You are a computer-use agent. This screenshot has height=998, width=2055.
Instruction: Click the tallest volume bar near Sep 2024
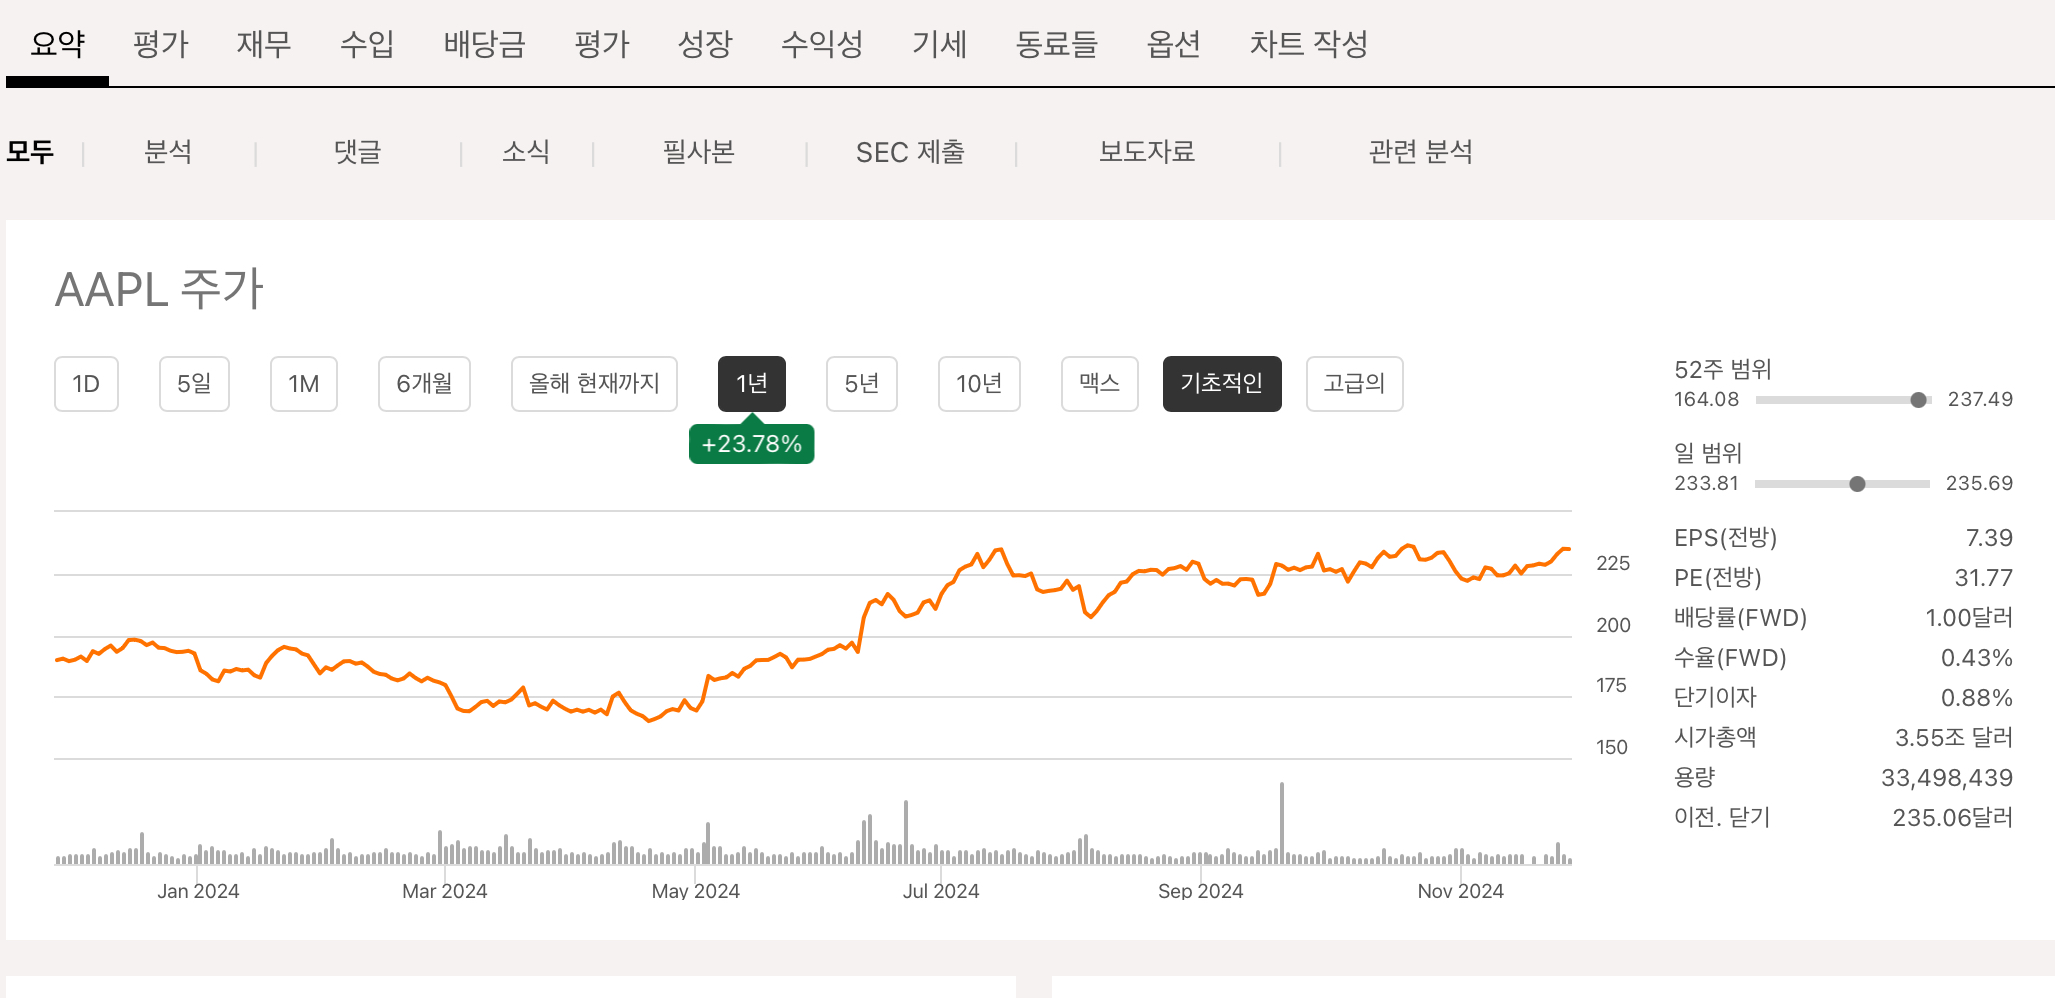1282,823
